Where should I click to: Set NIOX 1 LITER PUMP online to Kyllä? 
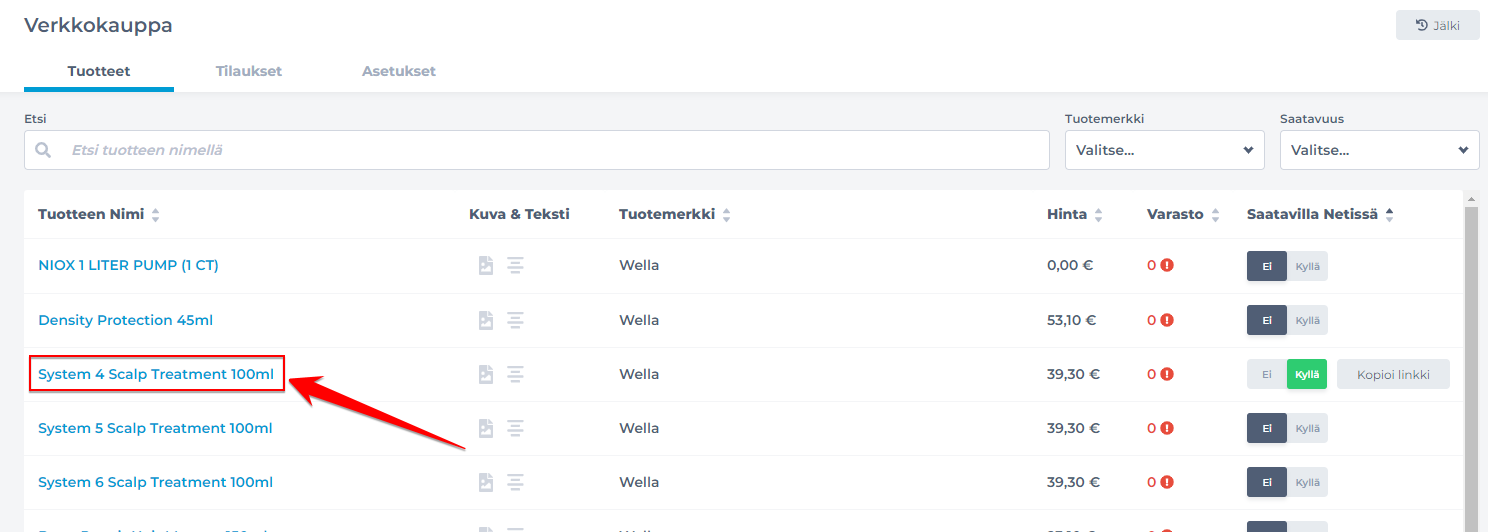click(x=1308, y=266)
